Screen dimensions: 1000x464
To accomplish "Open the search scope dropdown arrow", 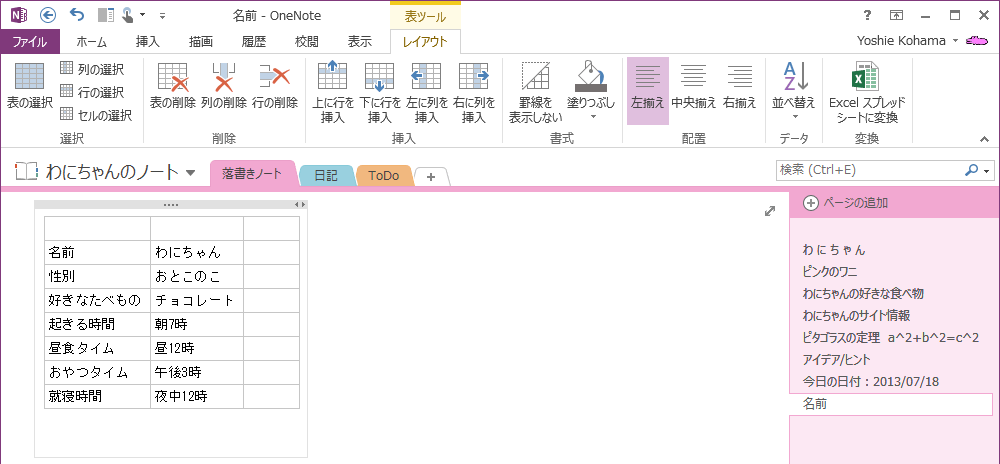I will 987,171.
